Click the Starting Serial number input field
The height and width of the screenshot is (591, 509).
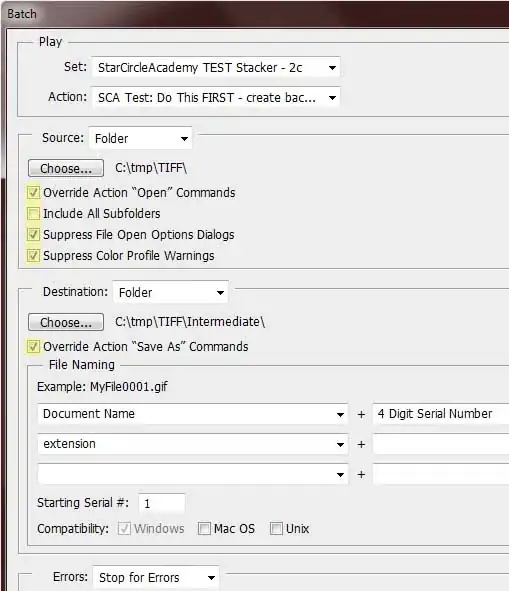[x=162, y=504]
